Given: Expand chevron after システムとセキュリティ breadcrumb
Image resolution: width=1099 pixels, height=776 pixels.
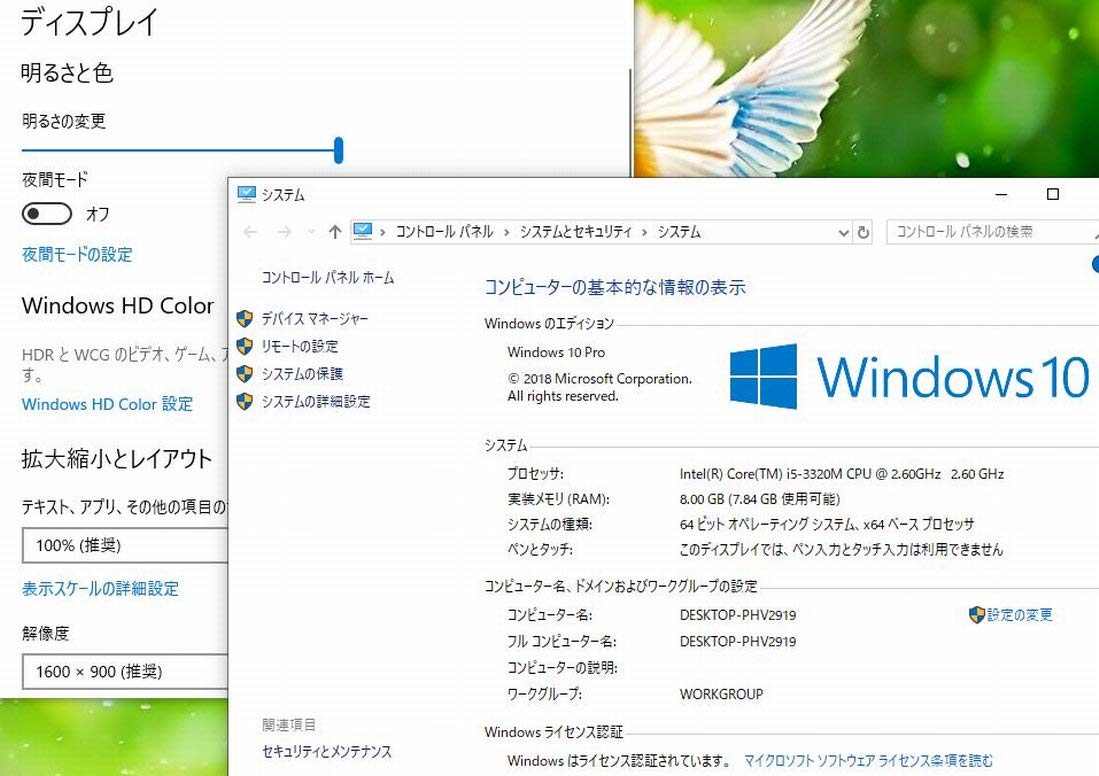Looking at the screenshot, I should click(645, 233).
